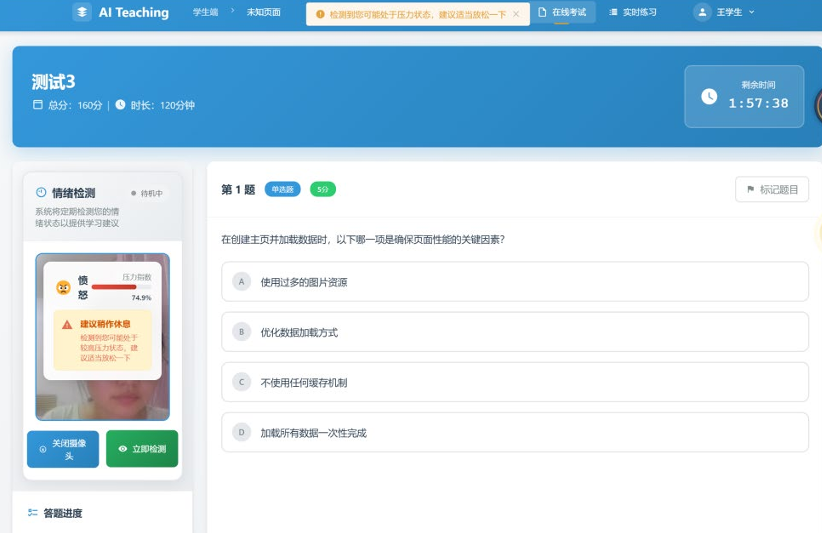Switch to the 实时练习 tab
The image size is (822, 534).
click(633, 13)
